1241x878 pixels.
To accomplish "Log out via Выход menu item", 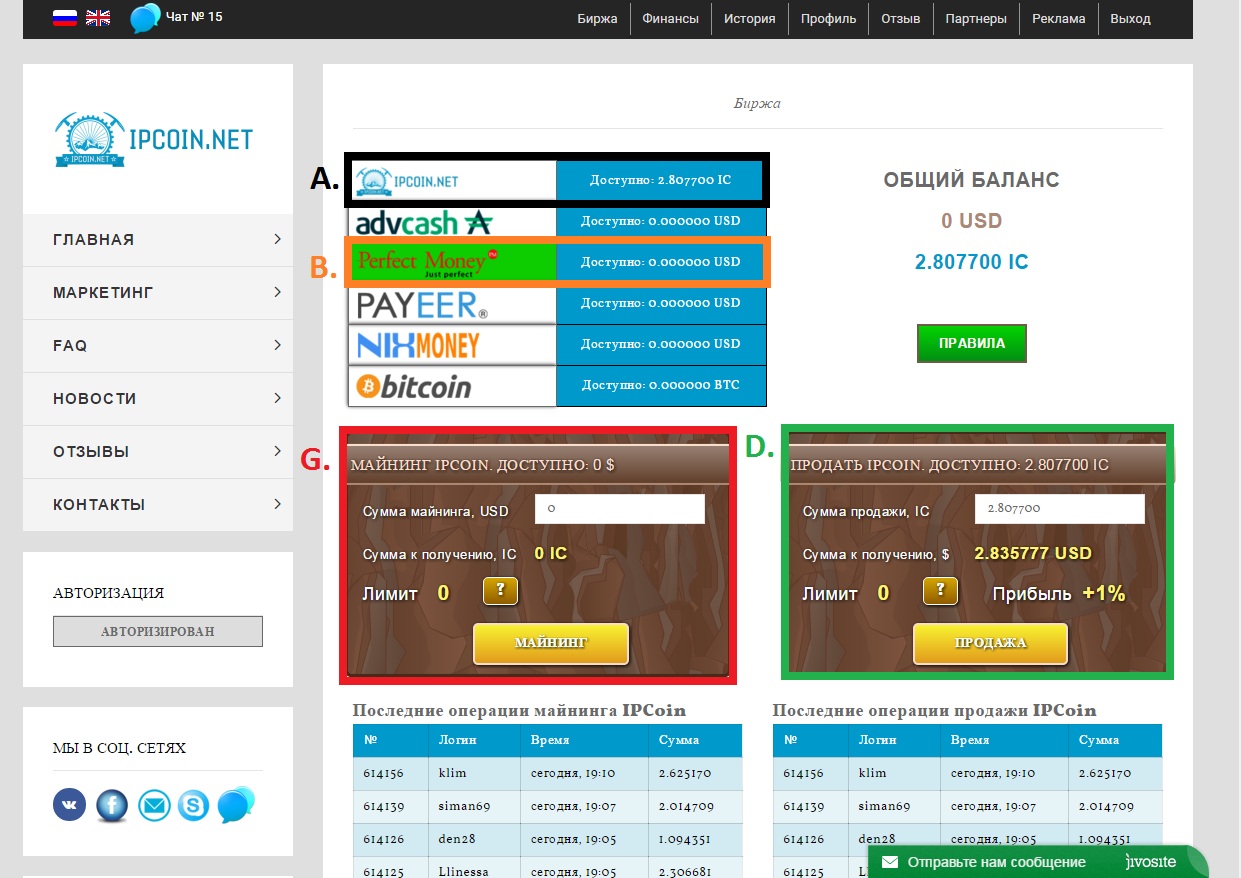I will pos(1130,18).
